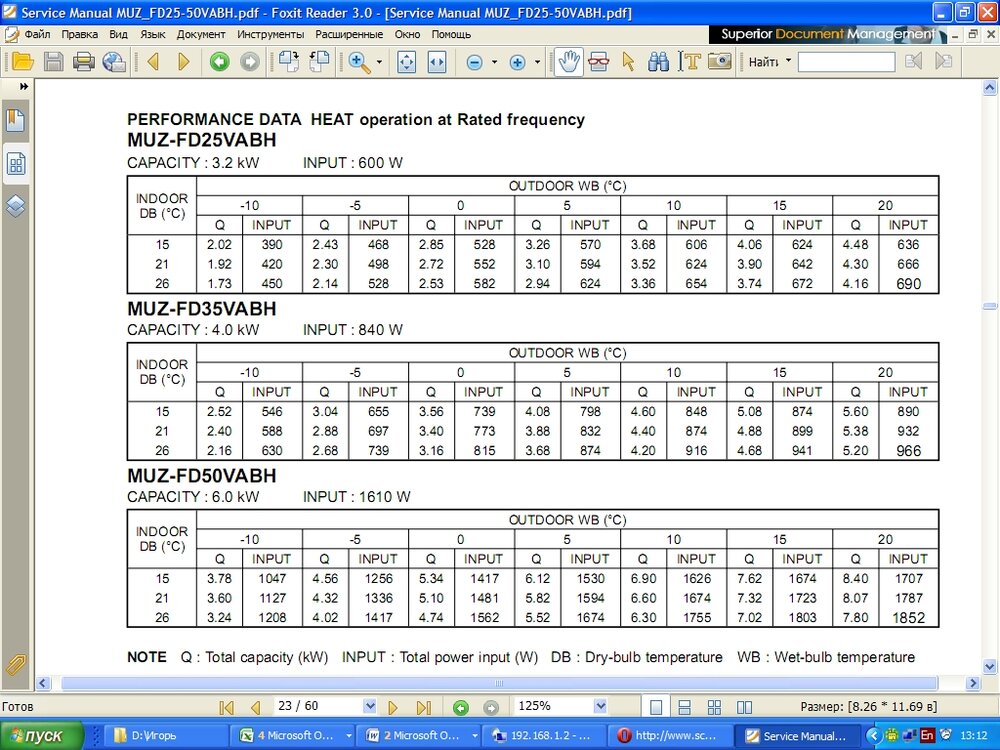Zoom out with the minus button
The width and height of the screenshot is (1000, 750).
pyautogui.click(x=474, y=62)
